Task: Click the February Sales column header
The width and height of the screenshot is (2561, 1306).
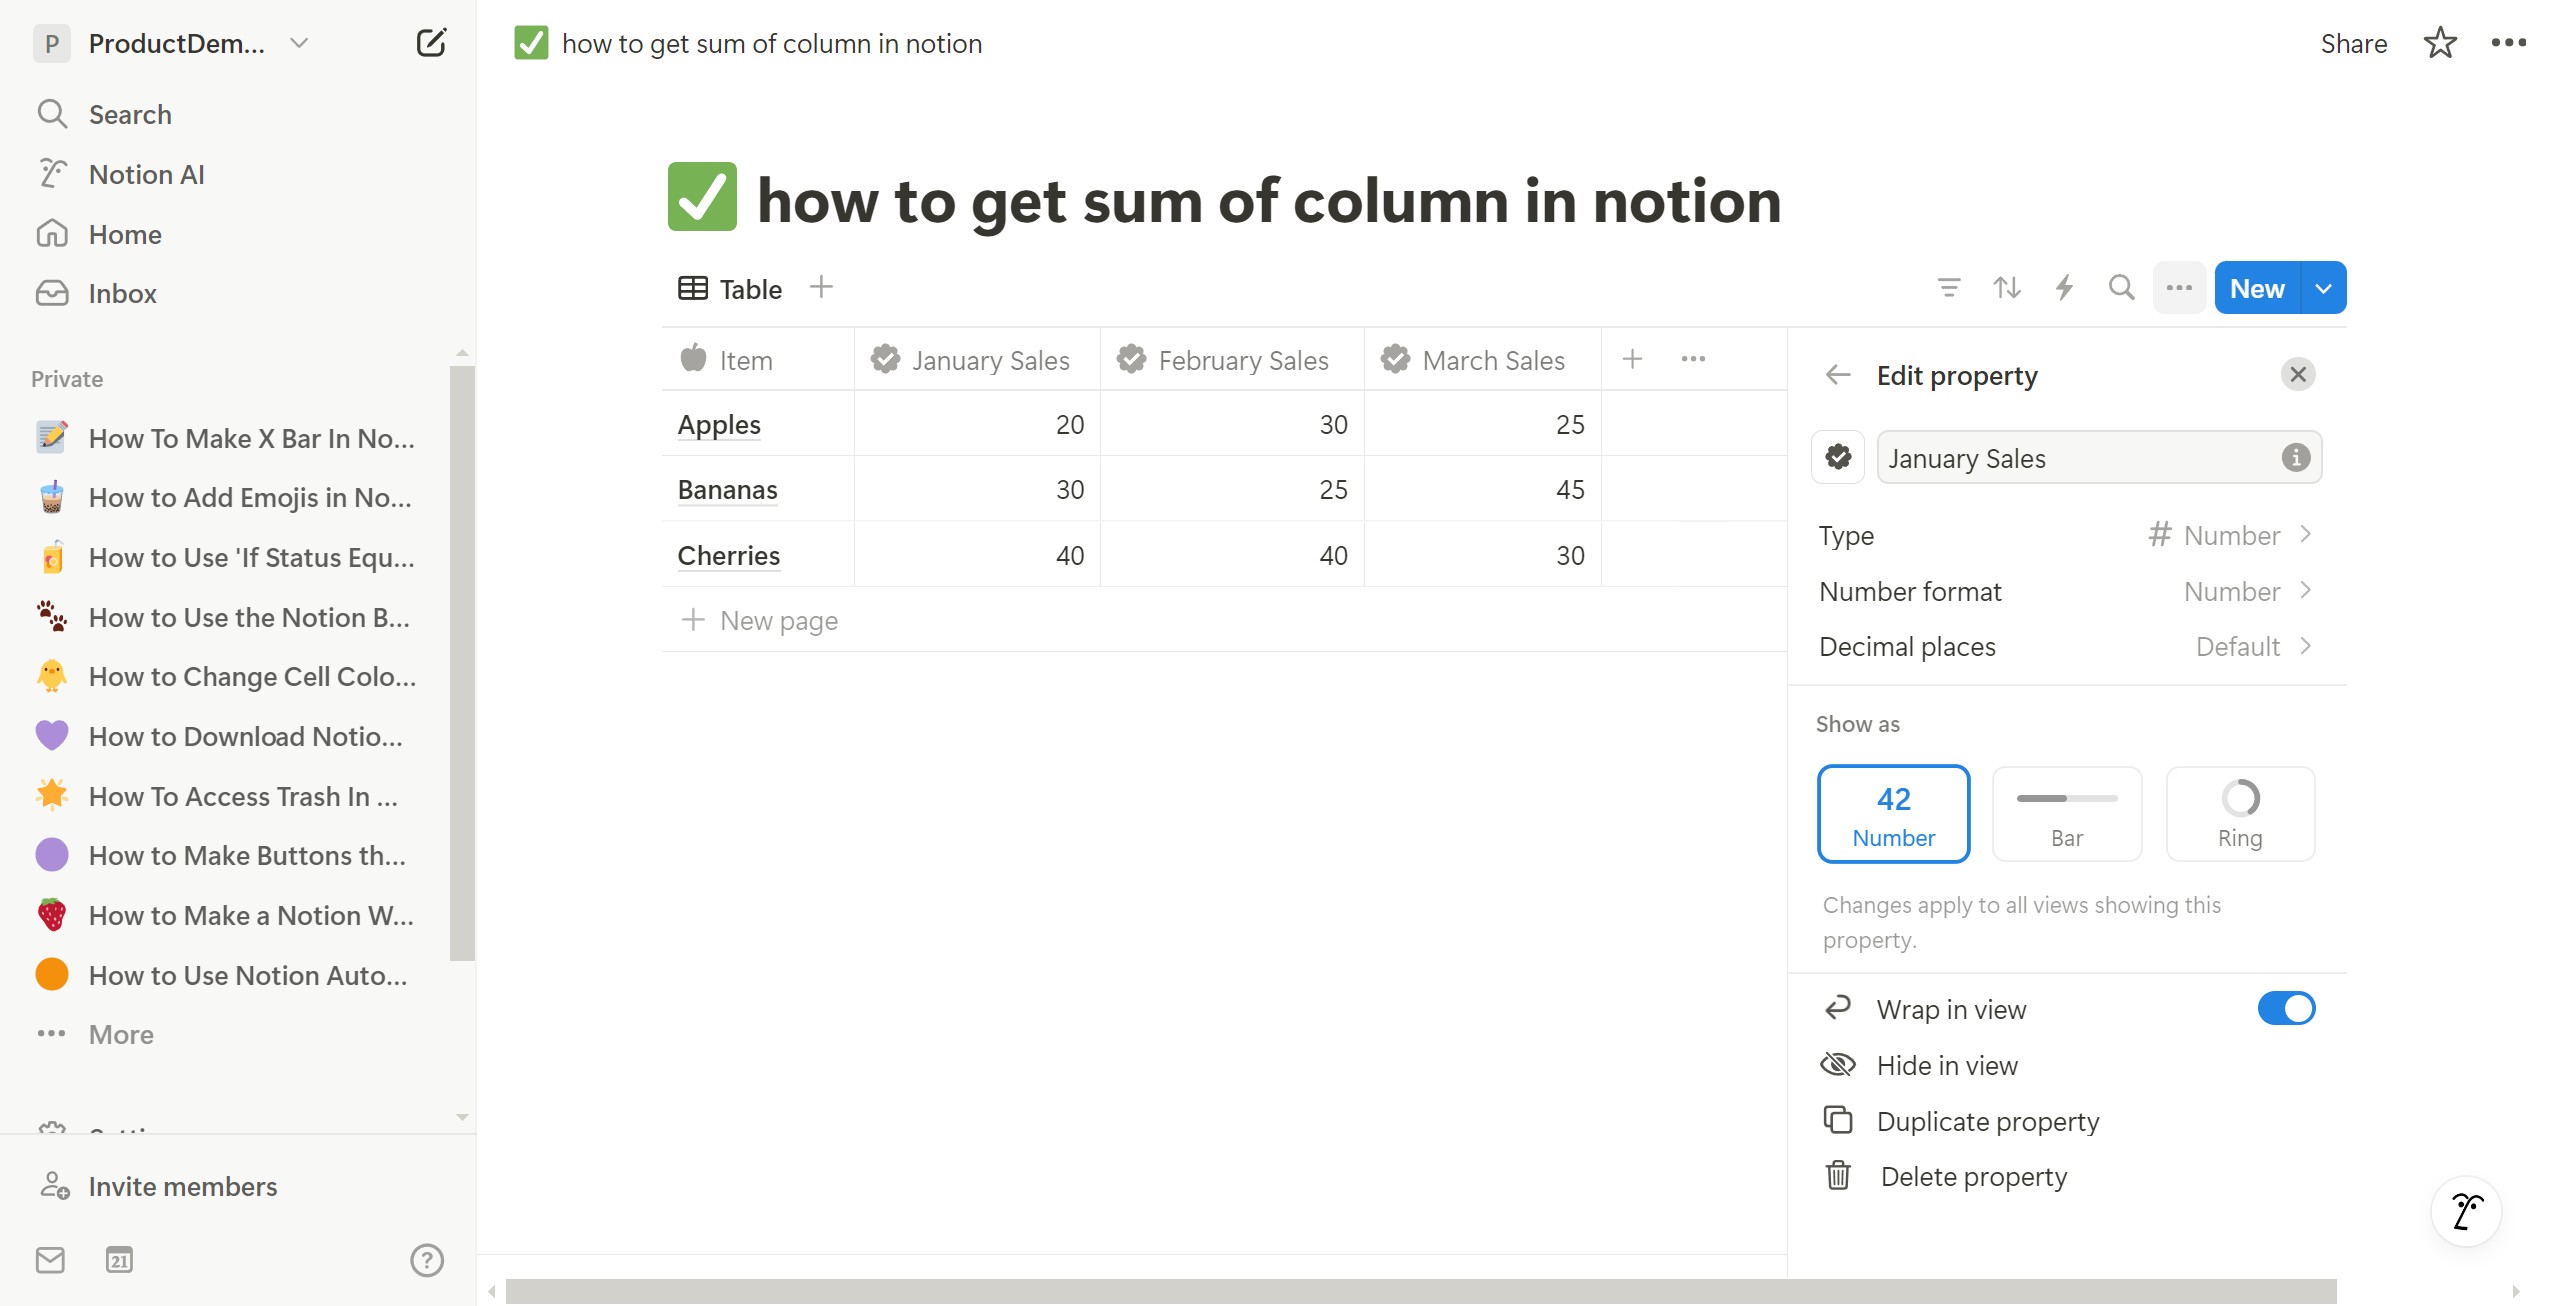Action: (1232, 360)
